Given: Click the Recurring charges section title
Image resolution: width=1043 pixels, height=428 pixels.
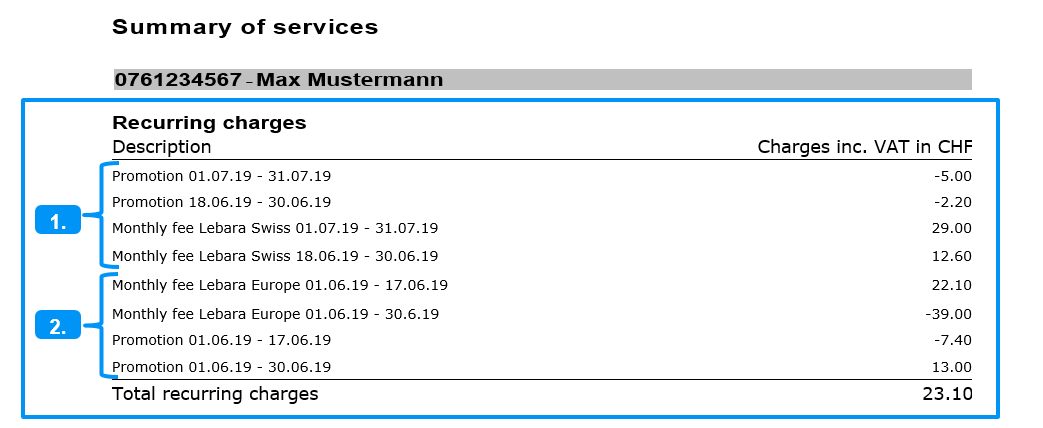Looking at the screenshot, I should tap(209, 123).
